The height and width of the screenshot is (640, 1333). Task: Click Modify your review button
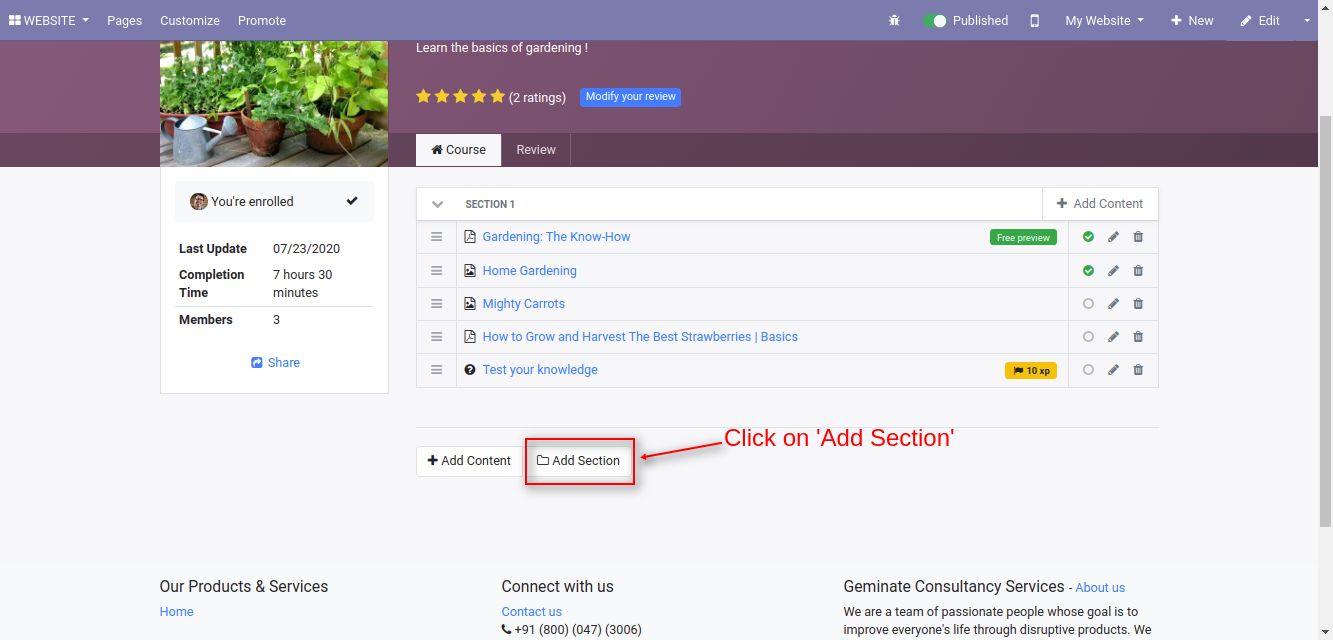coord(630,97)
